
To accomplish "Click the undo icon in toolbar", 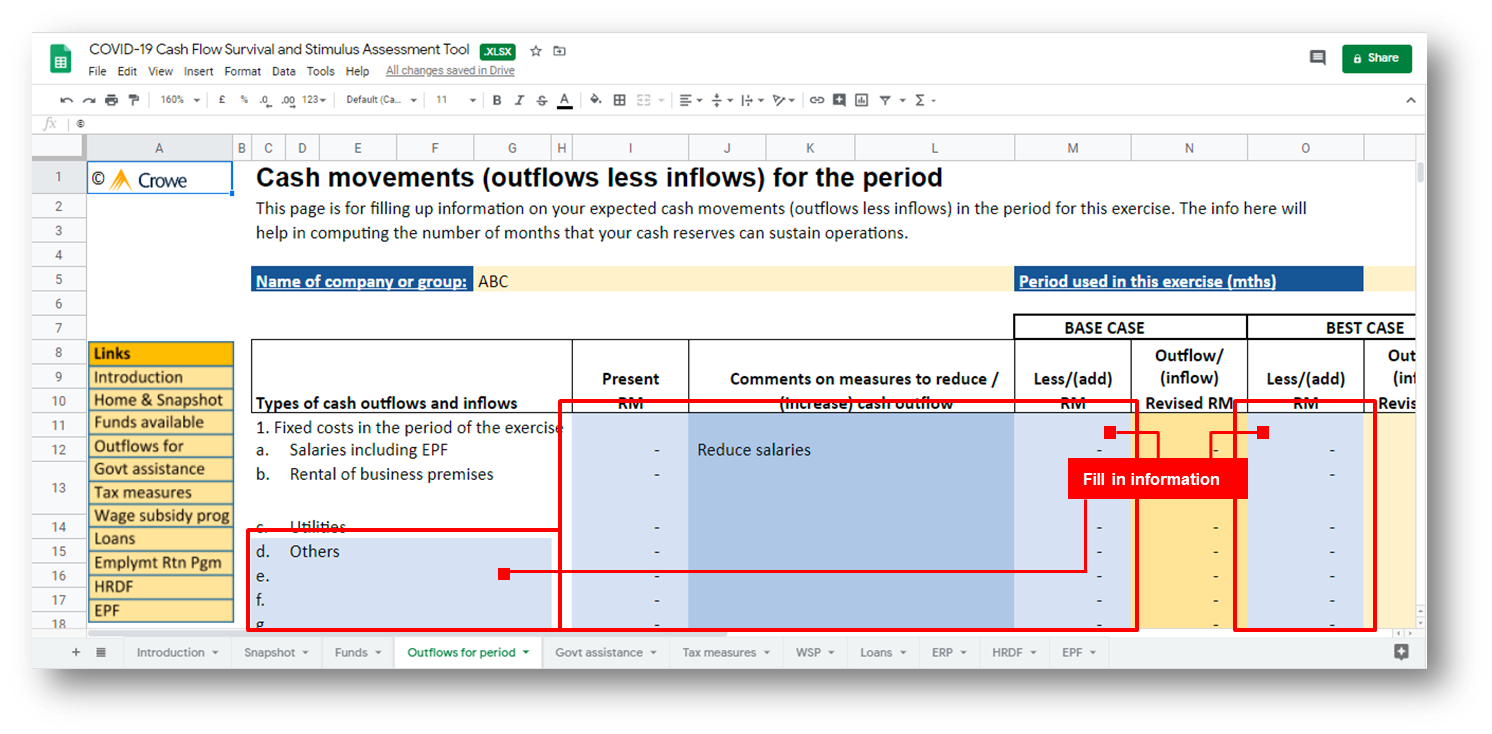I will click(66, 100).
